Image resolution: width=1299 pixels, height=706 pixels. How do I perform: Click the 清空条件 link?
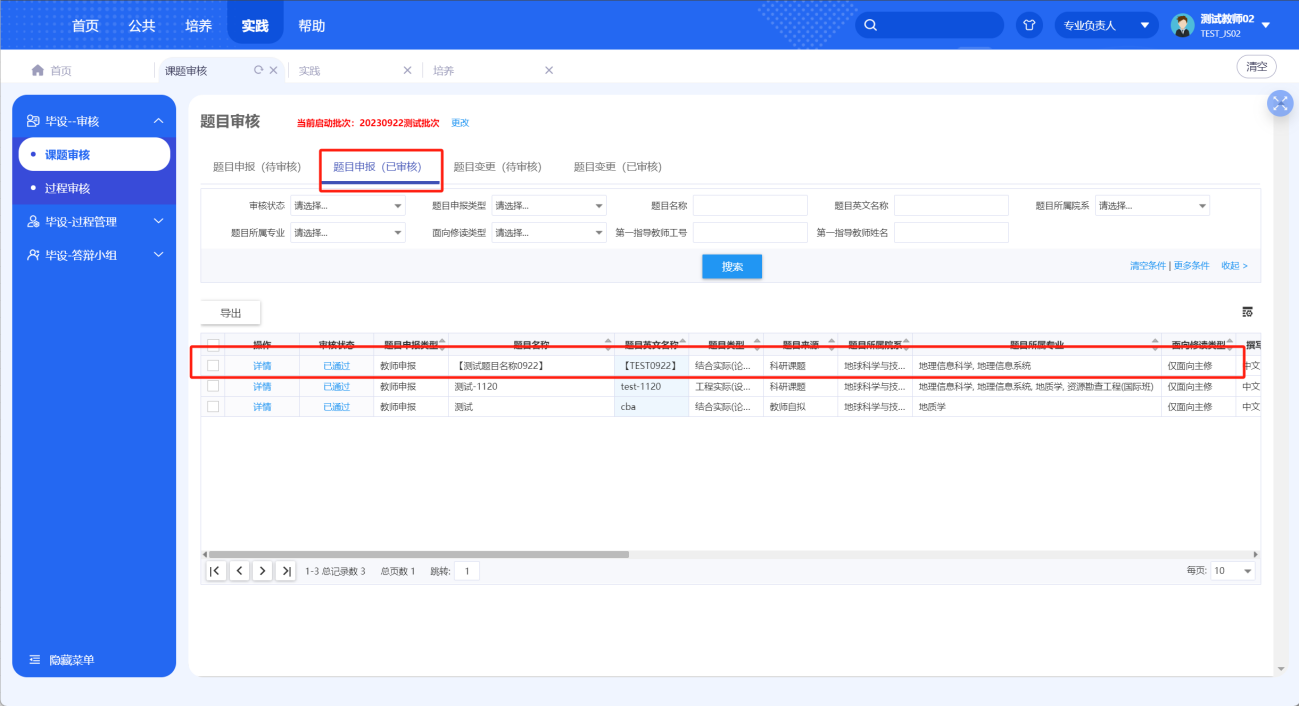1148,266
